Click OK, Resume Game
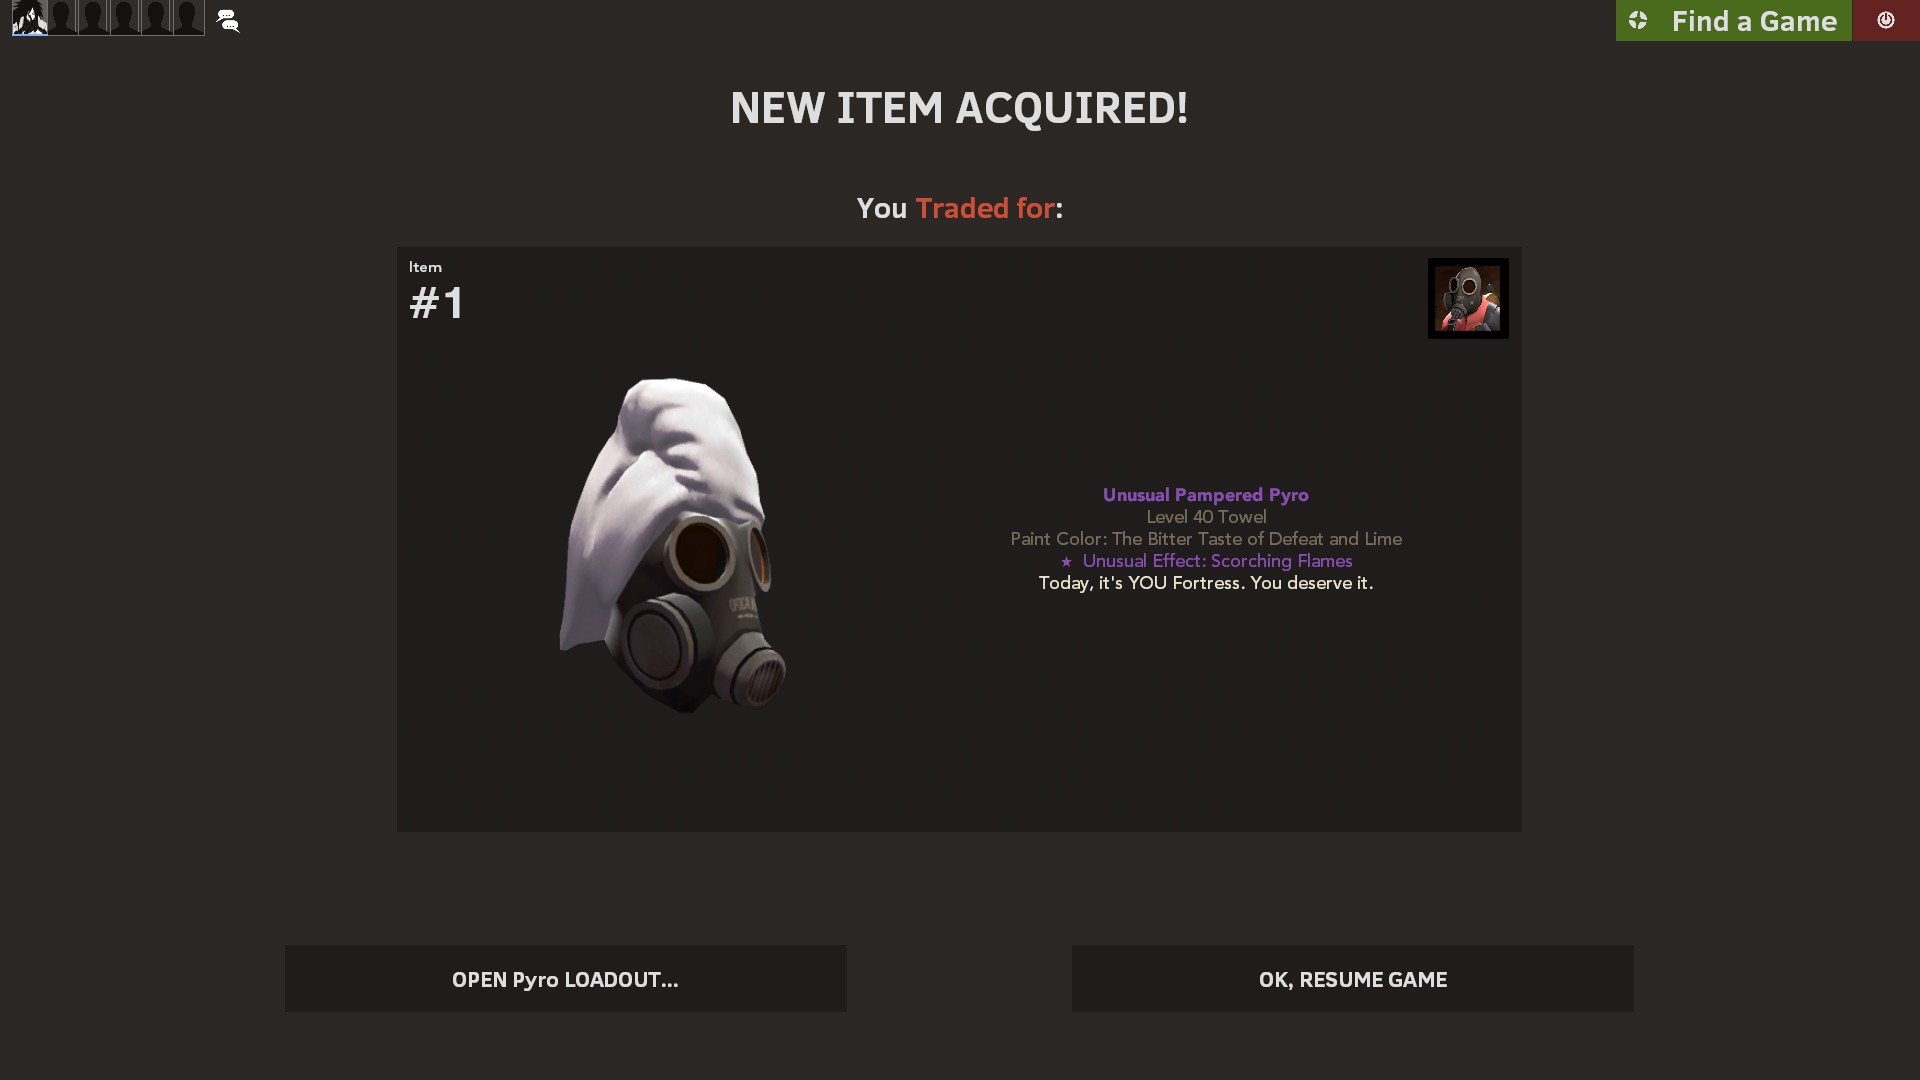The width and height of the screenshot is (1920, 1080). pos(1353,979)
